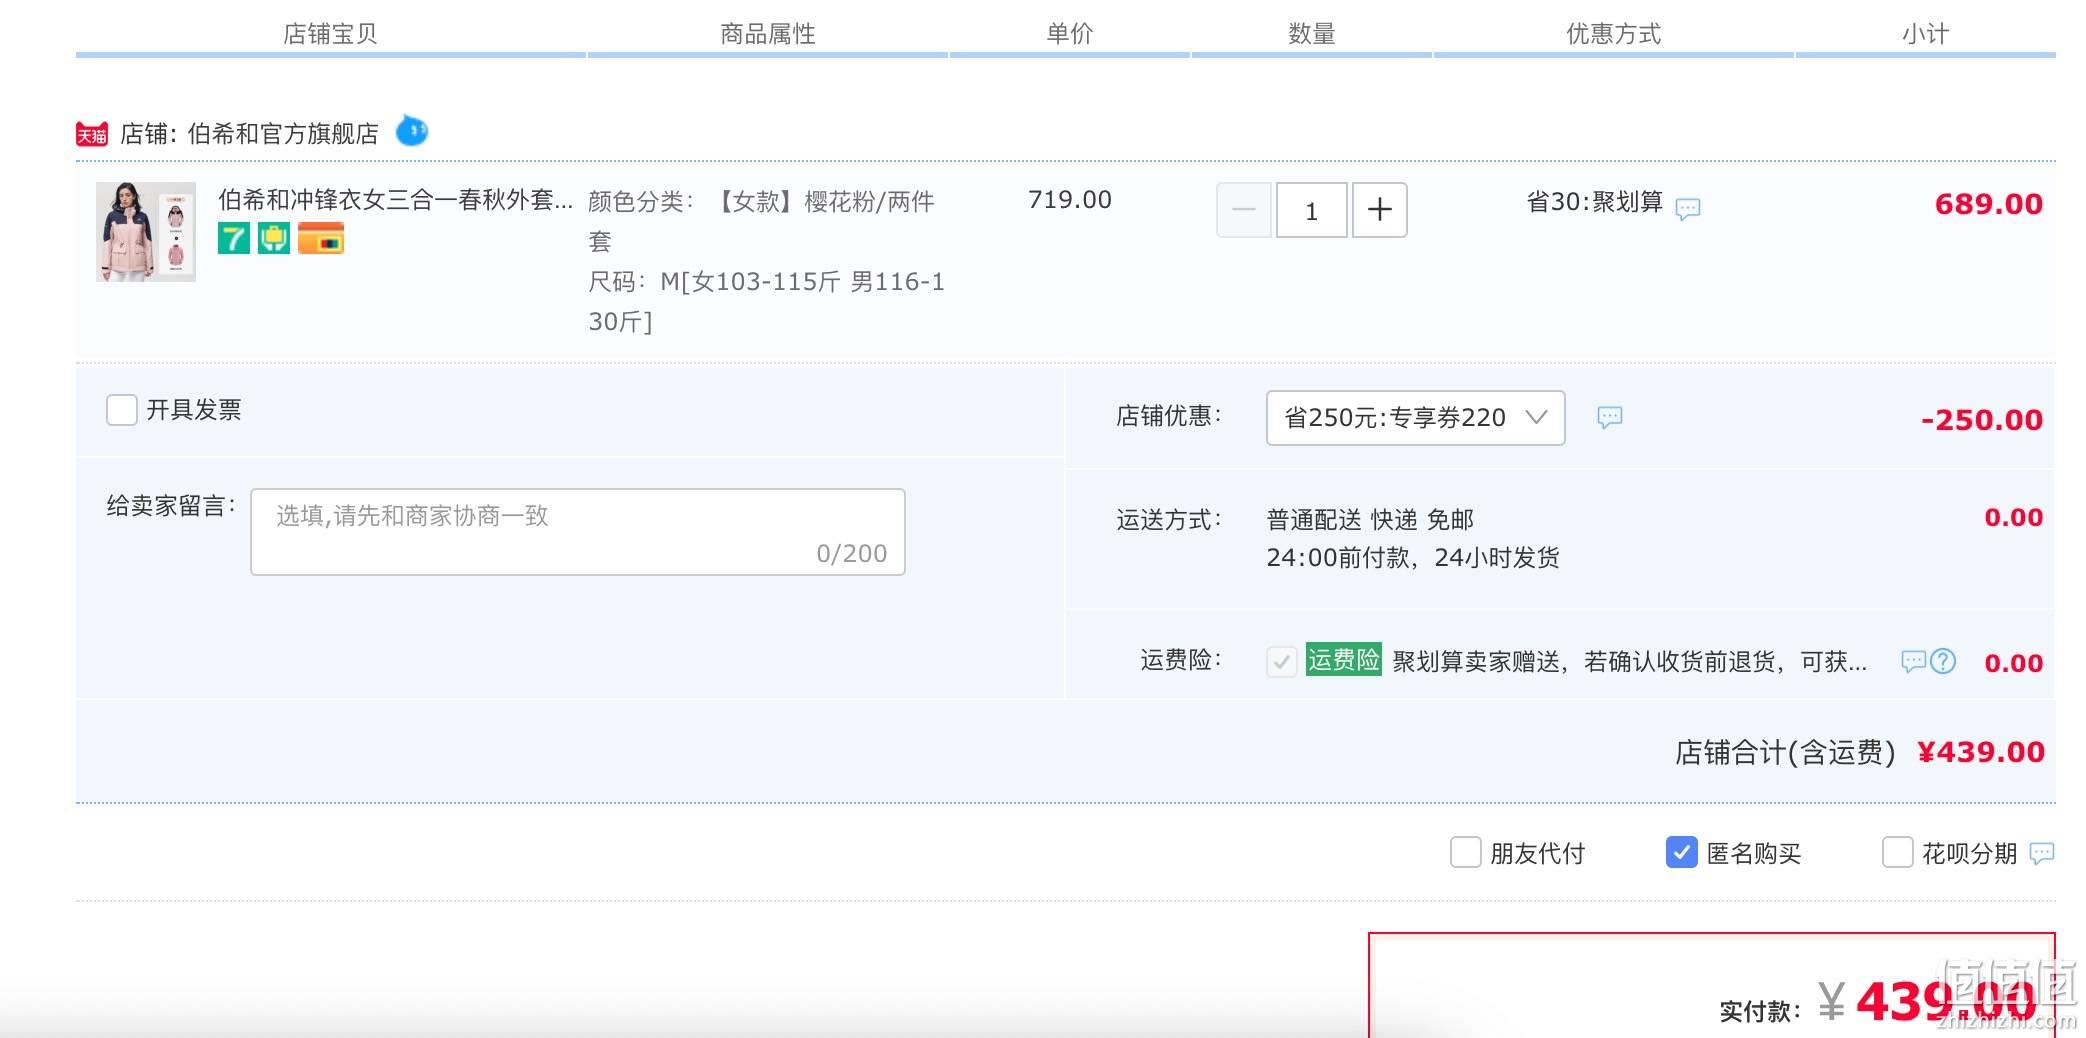Open the info bubble beside store coupon dropdown
2086x1038 pixels.
(x=1609, y=417)
